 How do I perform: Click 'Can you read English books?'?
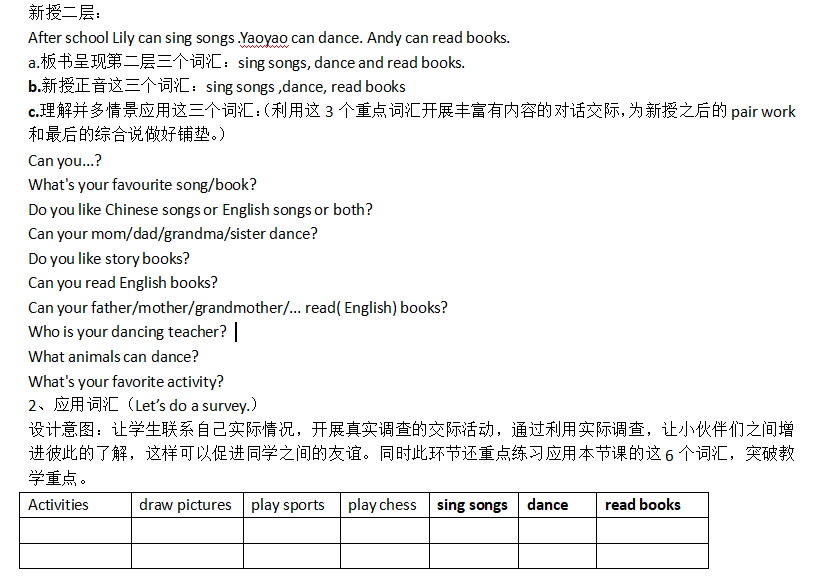[x=123, y=283]
